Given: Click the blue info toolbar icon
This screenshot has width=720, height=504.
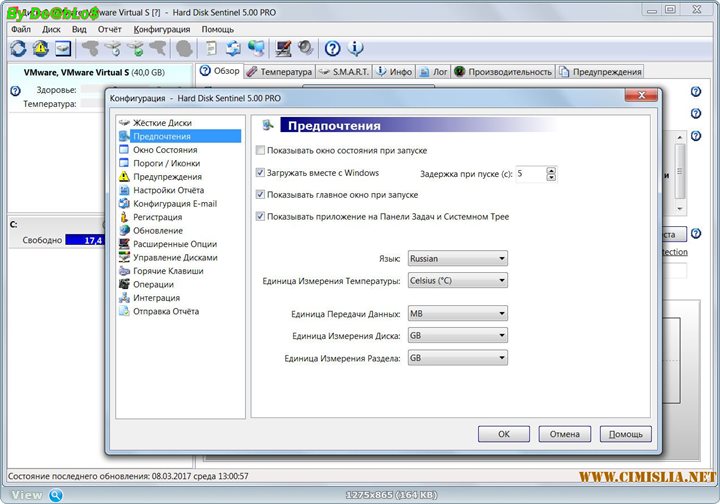Looking at the screenshot, I should tap(356, 48).
